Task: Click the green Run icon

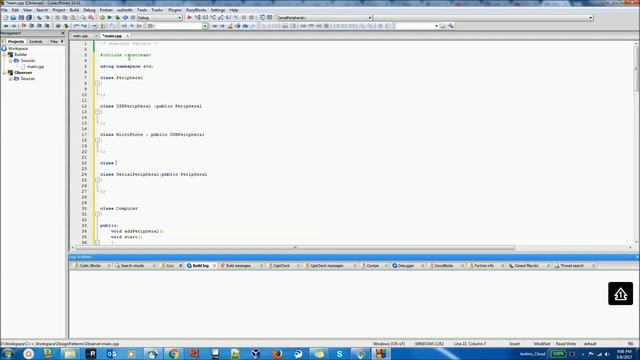Action: tap(109, 18)
